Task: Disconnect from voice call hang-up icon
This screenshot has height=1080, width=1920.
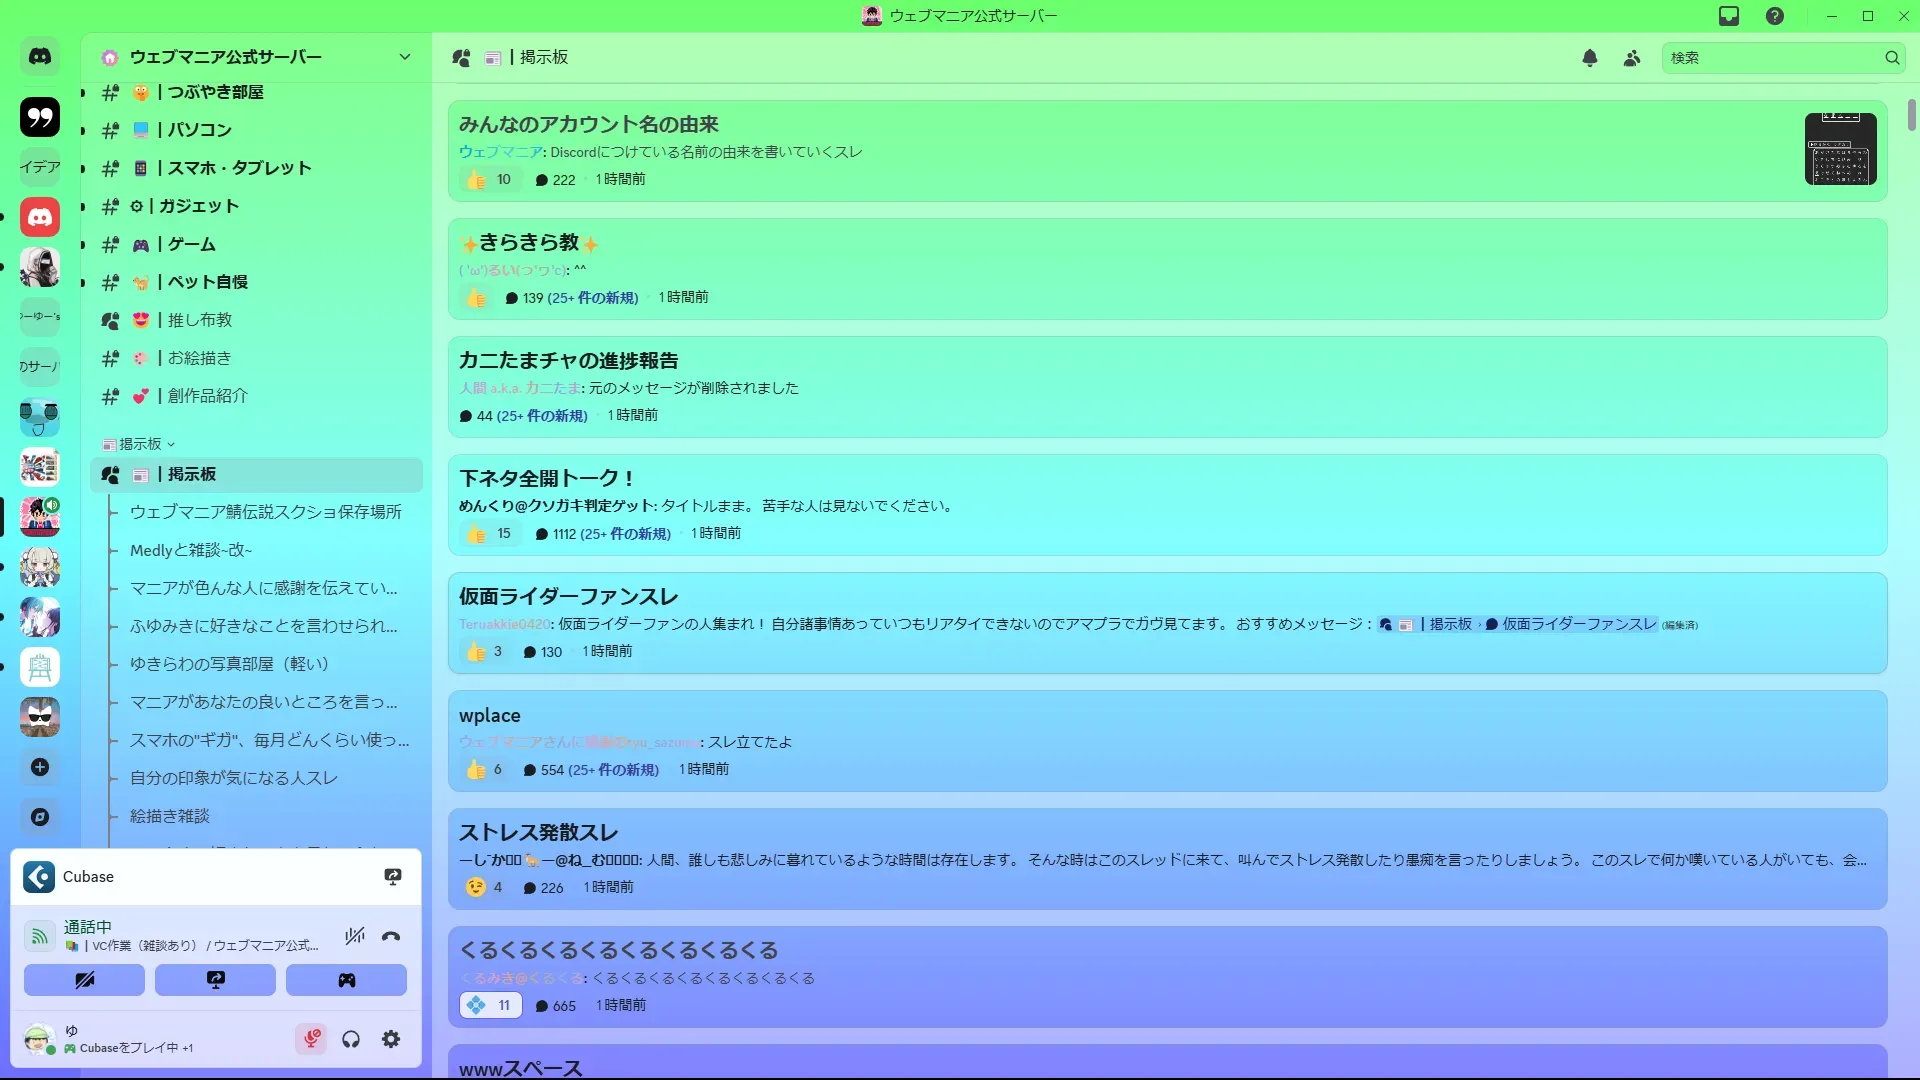Action: pos(391,936)
